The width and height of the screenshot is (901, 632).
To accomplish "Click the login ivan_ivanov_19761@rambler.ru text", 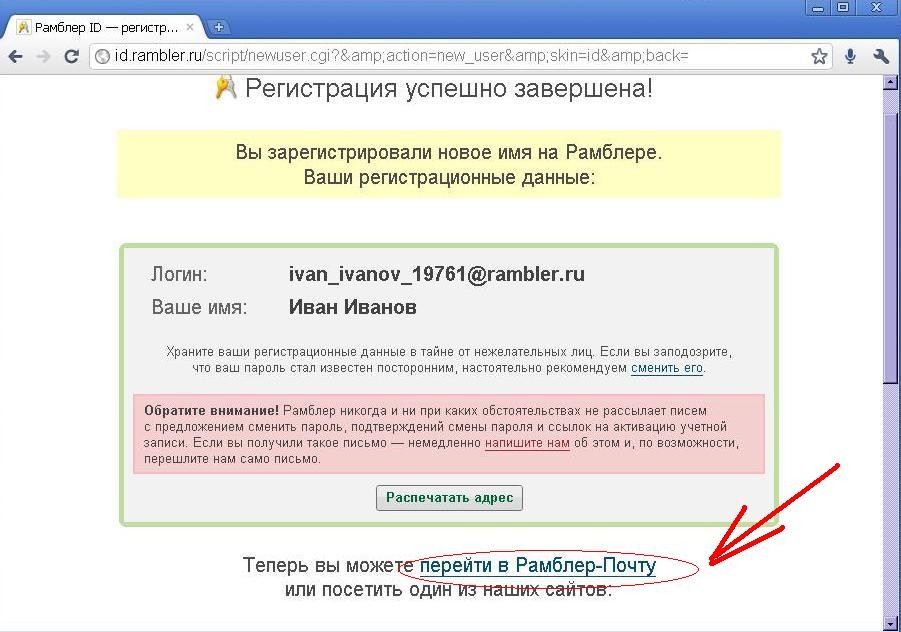I will click(x=437, y=274).
